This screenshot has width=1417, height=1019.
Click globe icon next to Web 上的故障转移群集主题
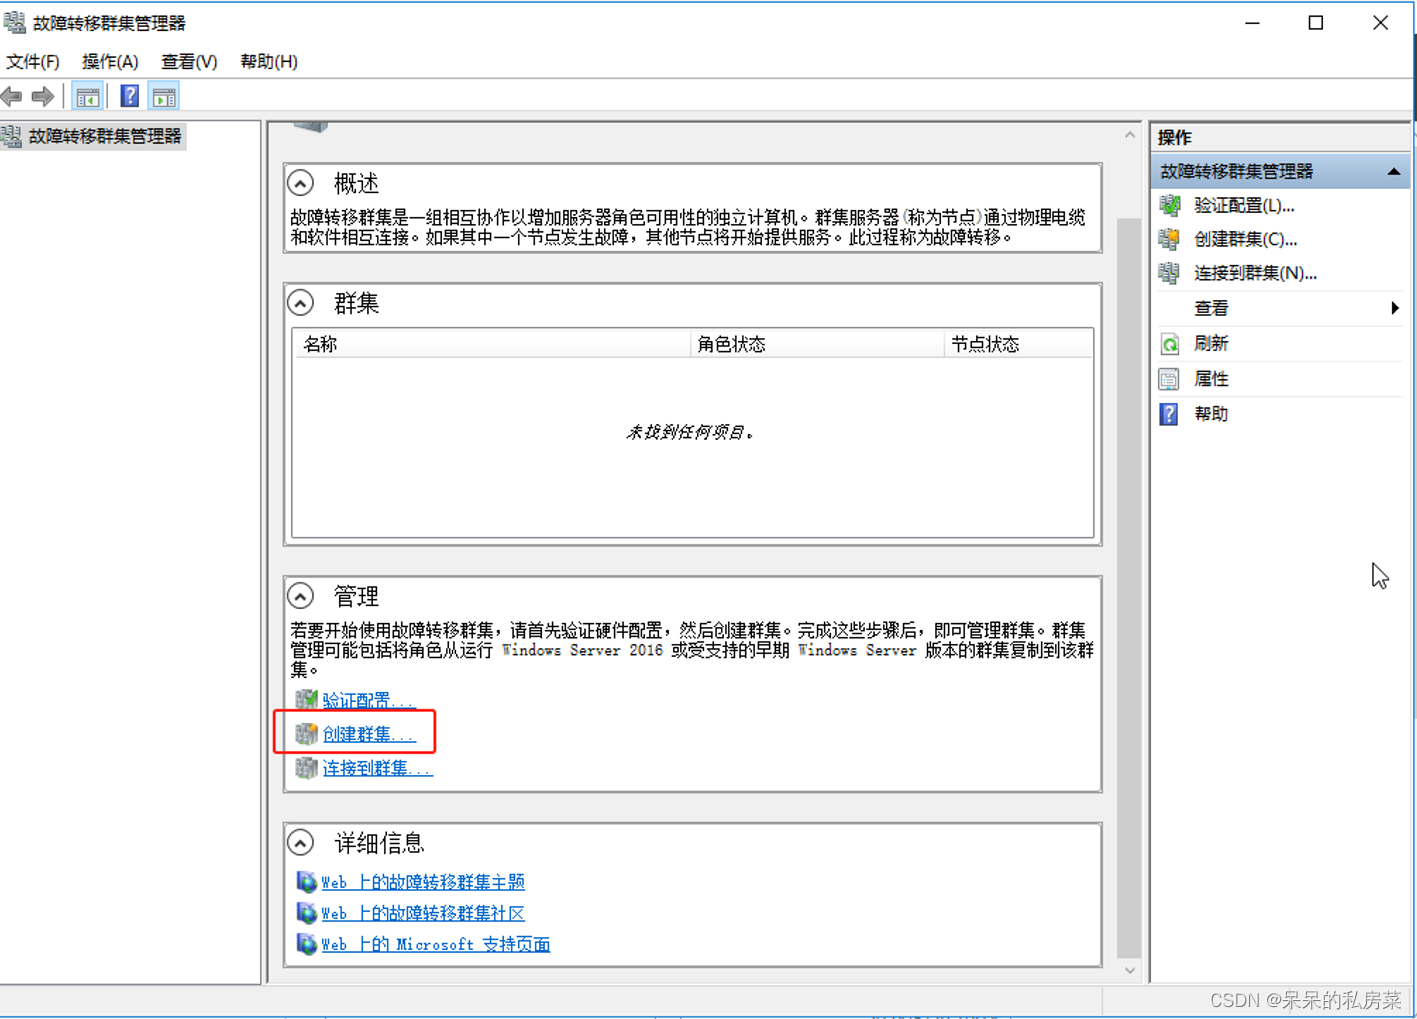click(306, 882)
